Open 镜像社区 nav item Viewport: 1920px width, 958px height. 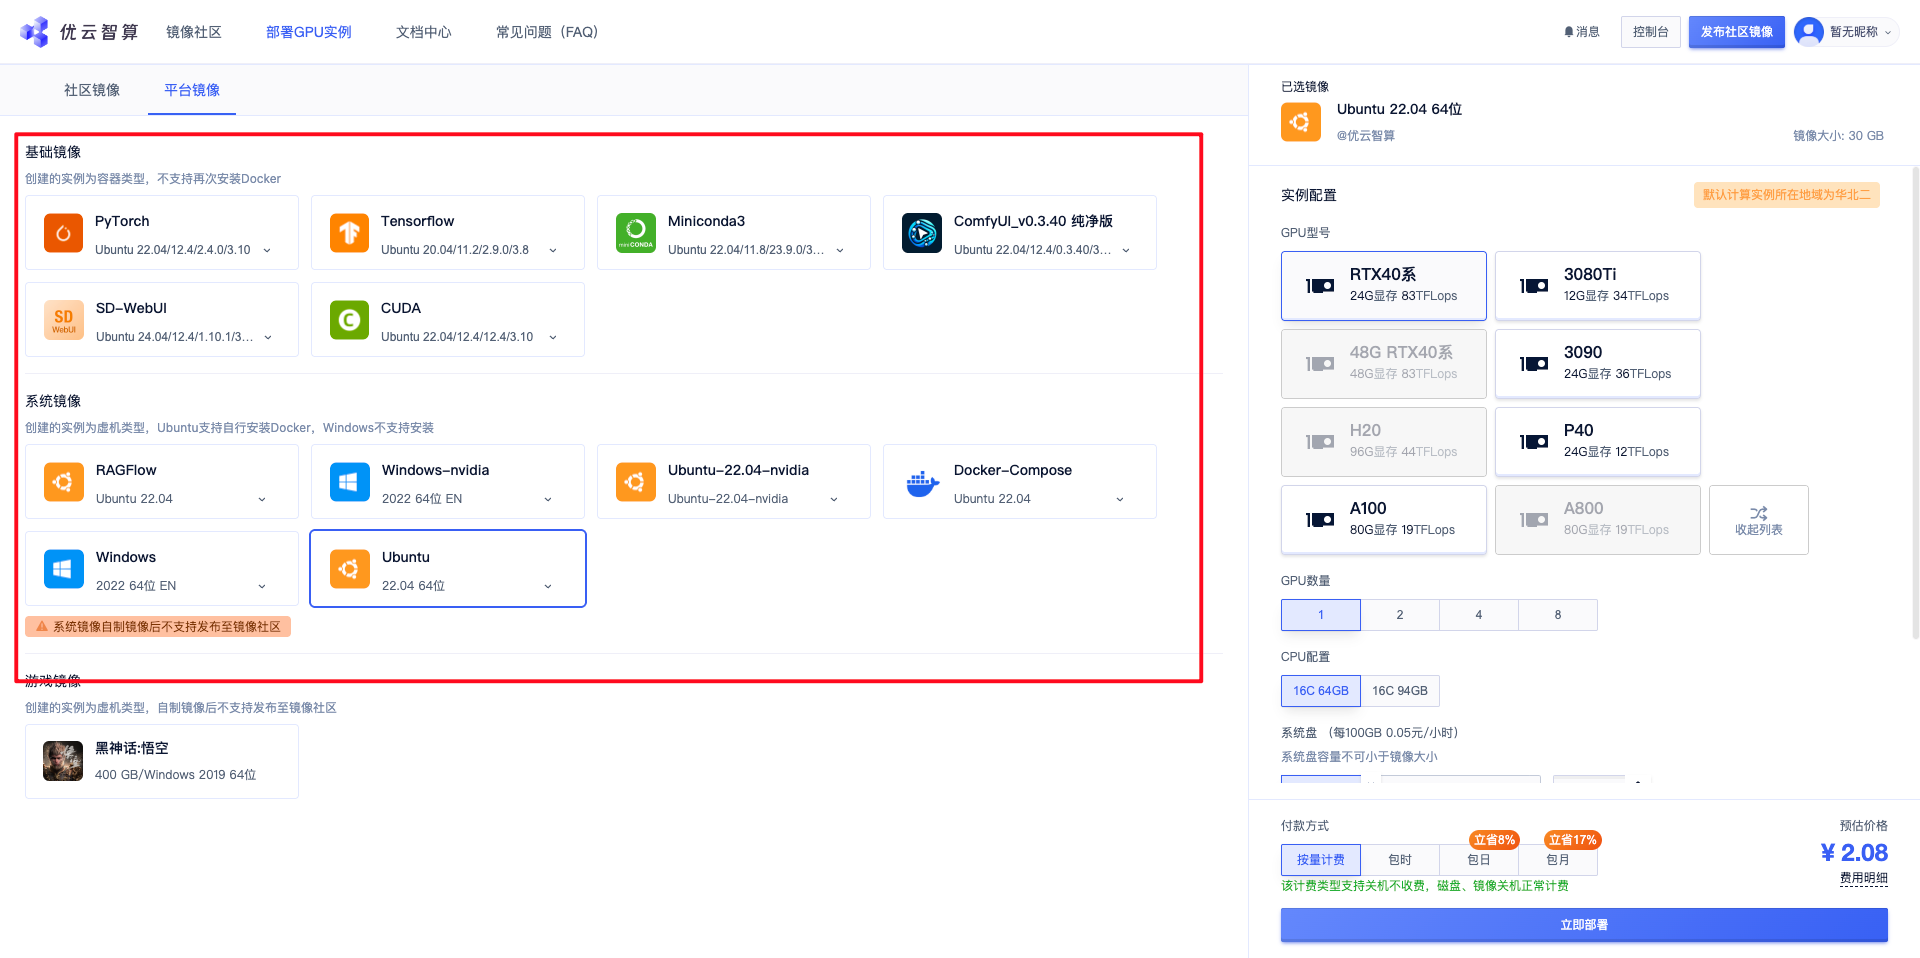tap(194, 32)
